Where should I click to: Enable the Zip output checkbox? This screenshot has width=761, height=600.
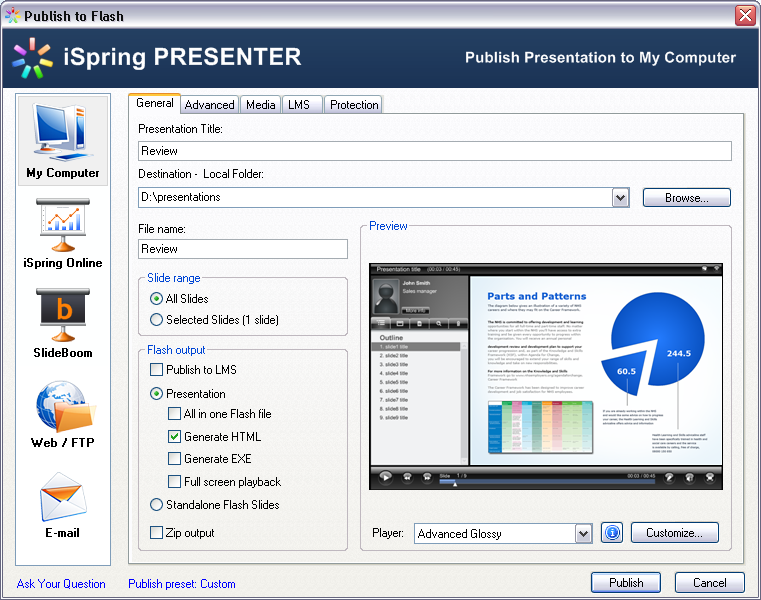[156, 533]
